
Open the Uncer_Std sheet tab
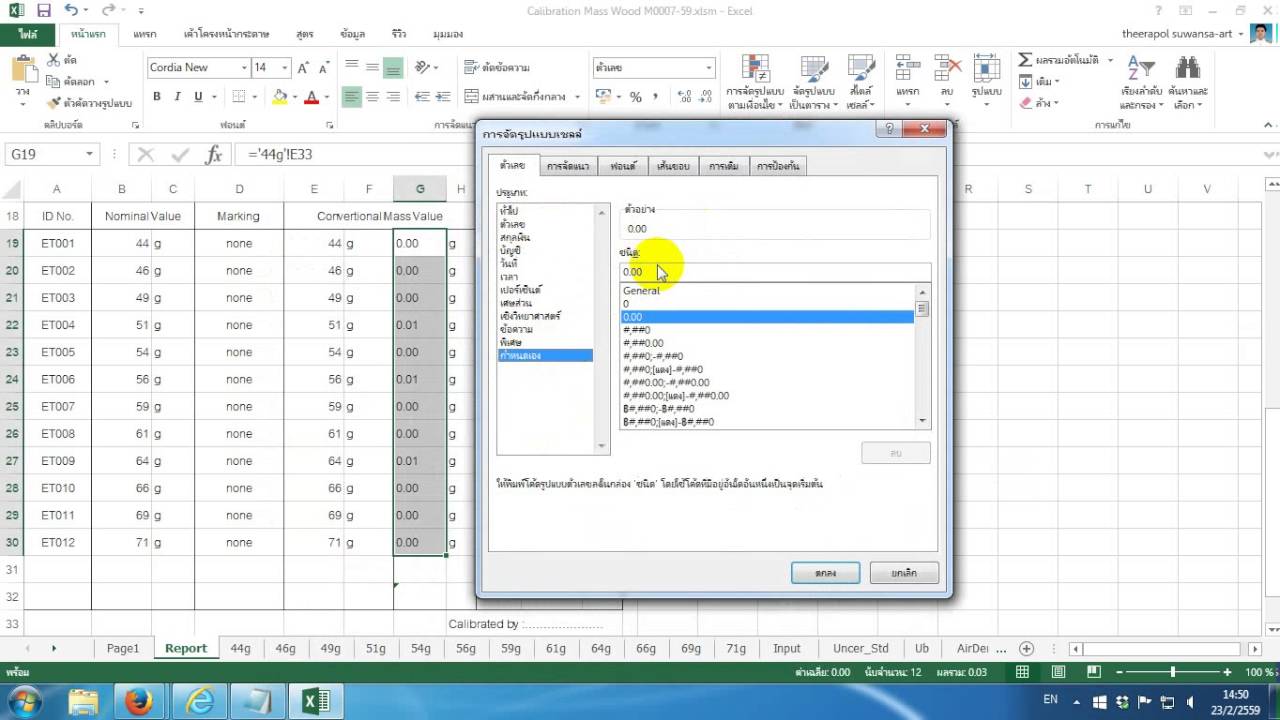click(860, 648)
